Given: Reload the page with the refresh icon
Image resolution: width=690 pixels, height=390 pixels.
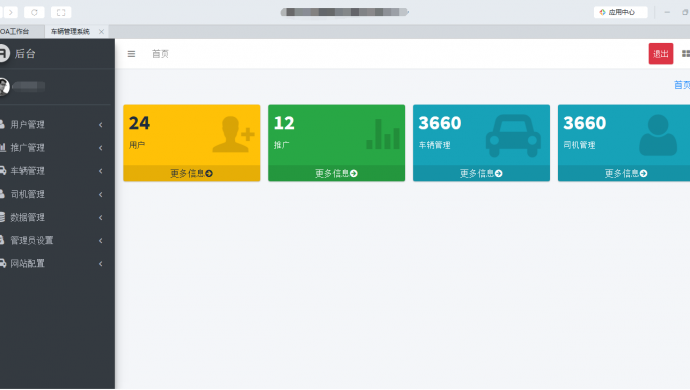Looking at the screenshot, I should pos(34,12).
